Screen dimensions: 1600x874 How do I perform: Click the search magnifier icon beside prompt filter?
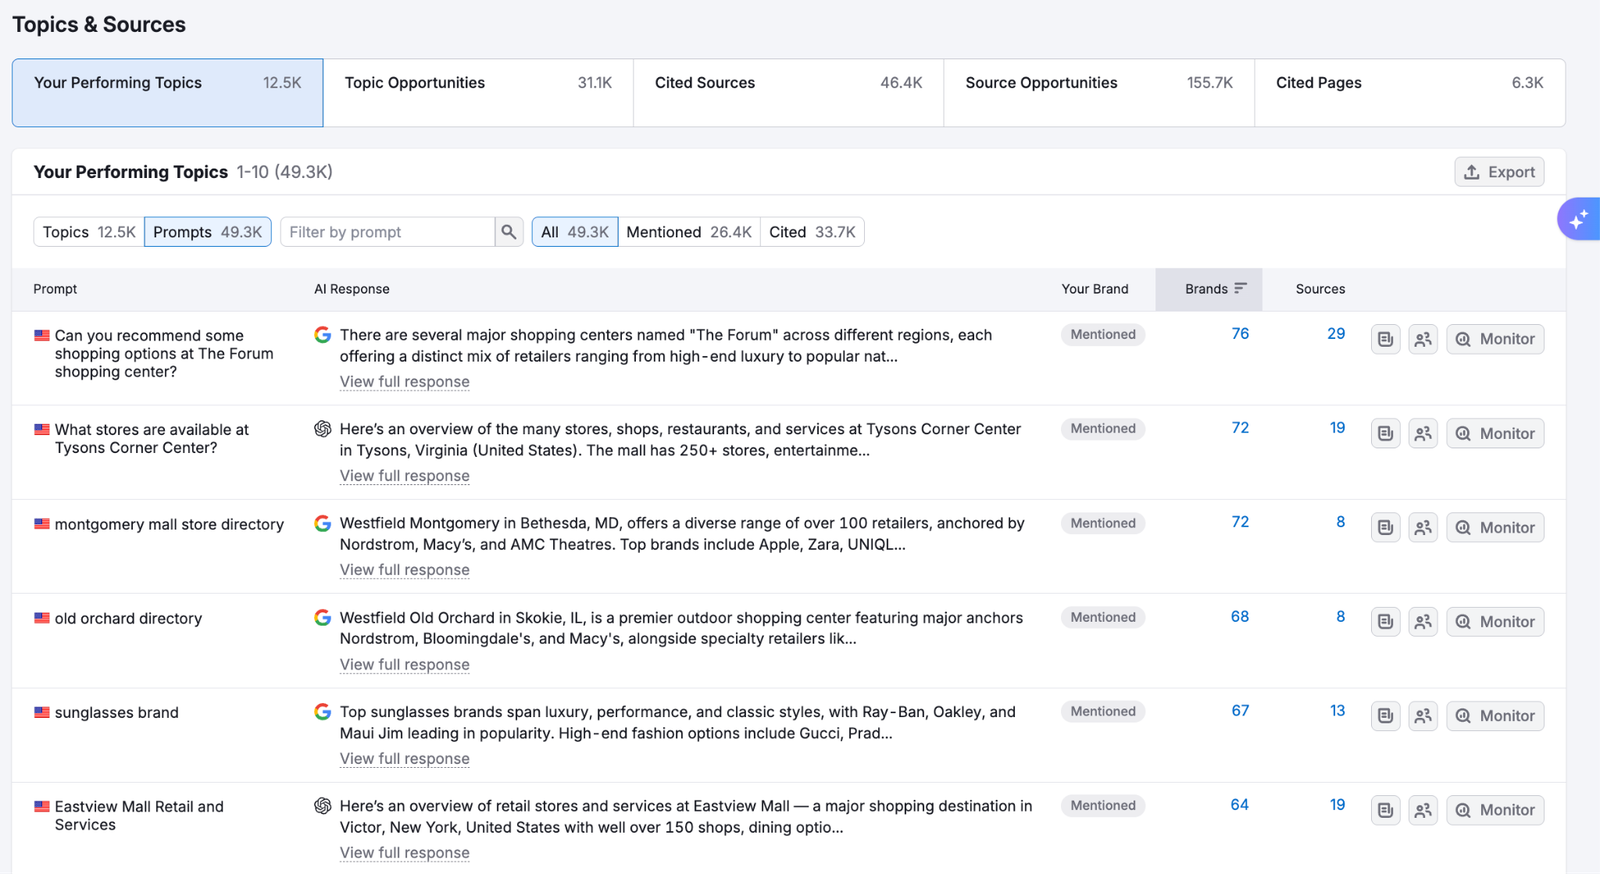pyautogui.click(x=509, y=232)
